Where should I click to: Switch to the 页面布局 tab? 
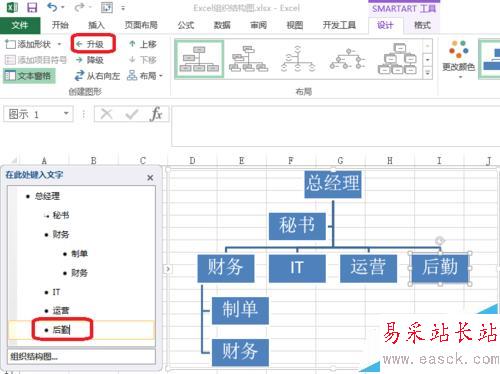click(x=141, y=25)
